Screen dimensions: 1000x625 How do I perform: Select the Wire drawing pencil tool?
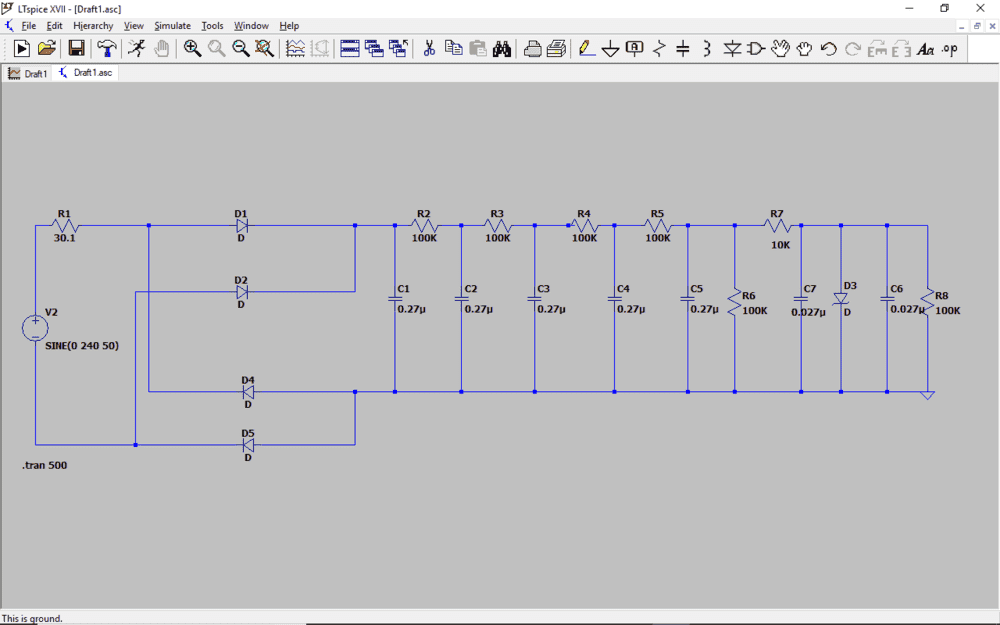pos(585,47)
